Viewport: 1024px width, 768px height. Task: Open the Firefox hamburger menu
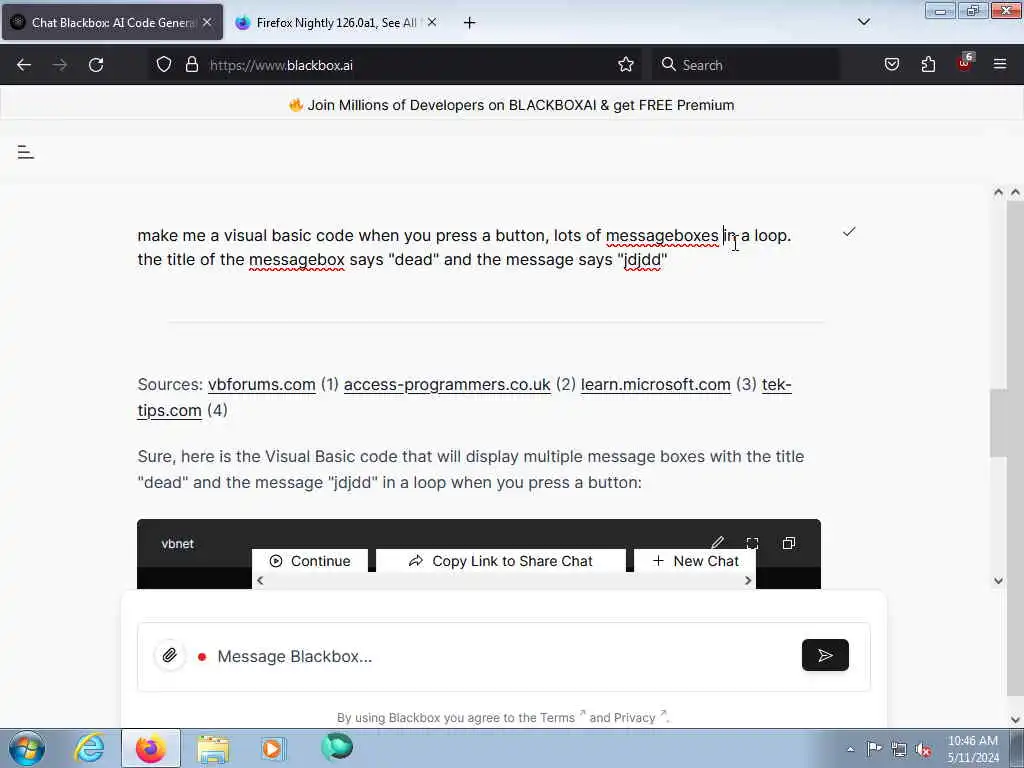pyautogui.click(x=1000, y=65)
